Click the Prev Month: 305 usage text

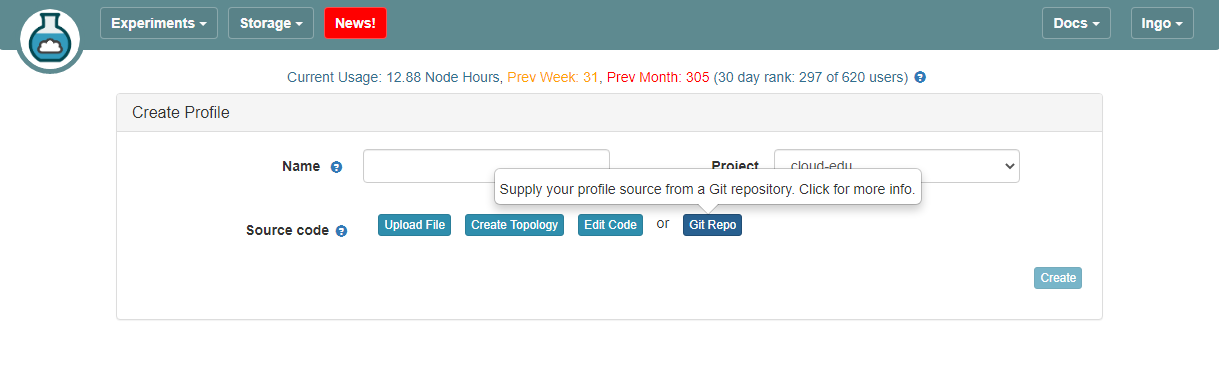coord(658,77)
